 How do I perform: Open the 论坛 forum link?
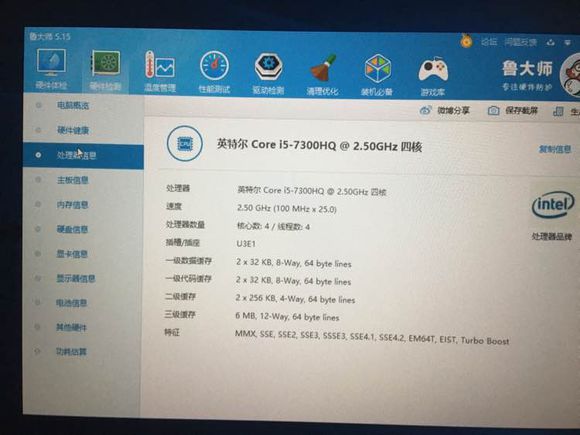point(489,42)
